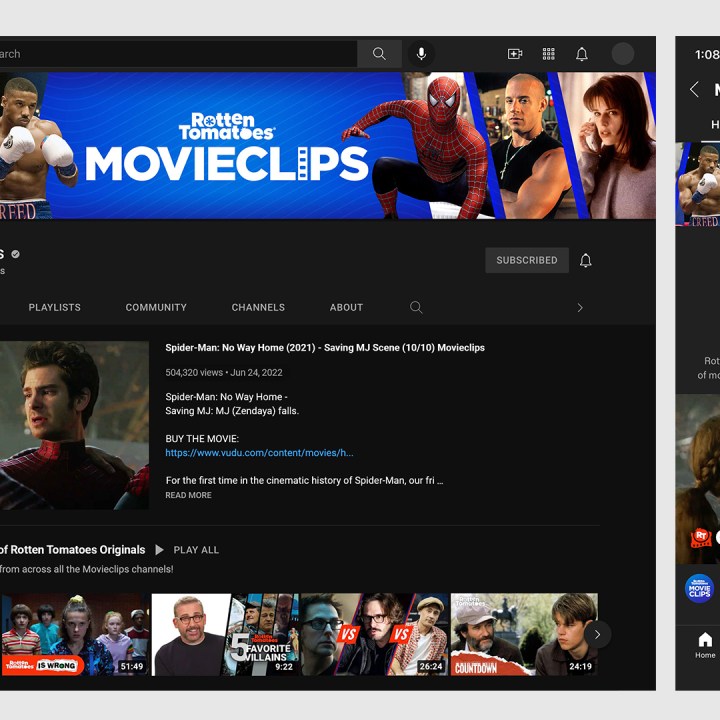
Task: Play featured Spider-Man video thumbnail
Action: [x=74, y=425]
